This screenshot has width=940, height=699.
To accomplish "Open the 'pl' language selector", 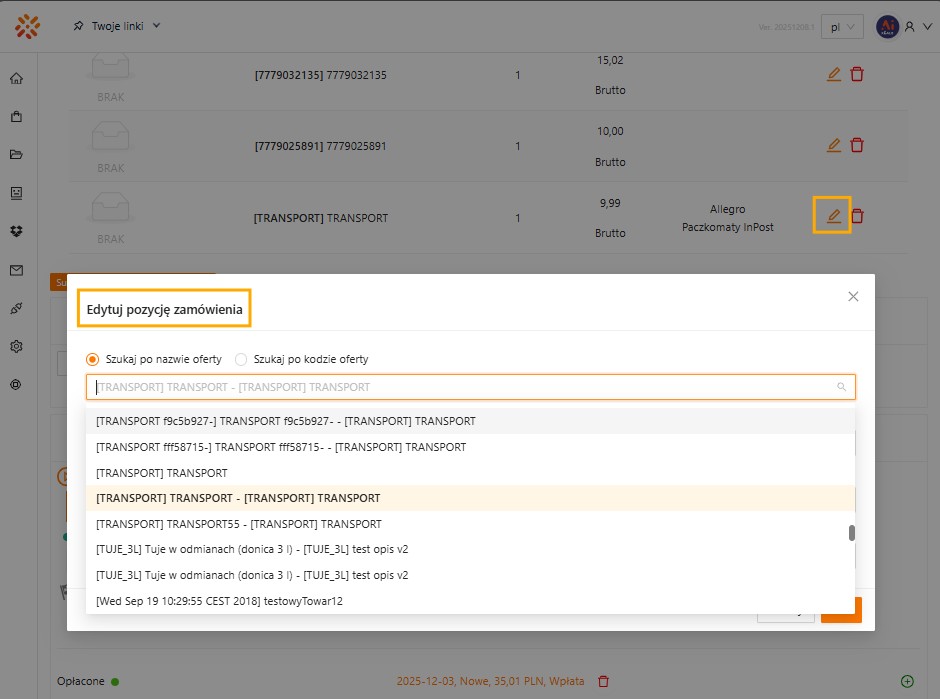I will pyautogui.click(x=841, y=28).
